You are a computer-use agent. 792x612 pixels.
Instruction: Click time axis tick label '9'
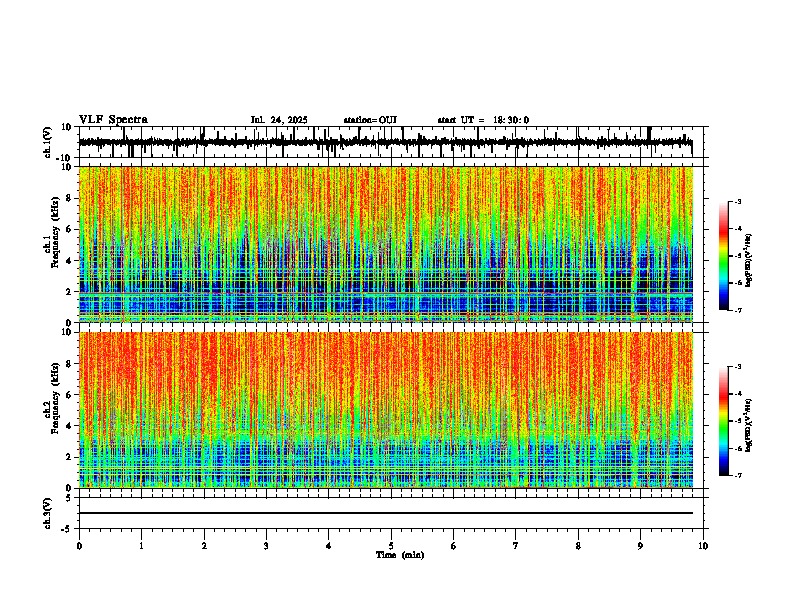(x=641, y=546)
